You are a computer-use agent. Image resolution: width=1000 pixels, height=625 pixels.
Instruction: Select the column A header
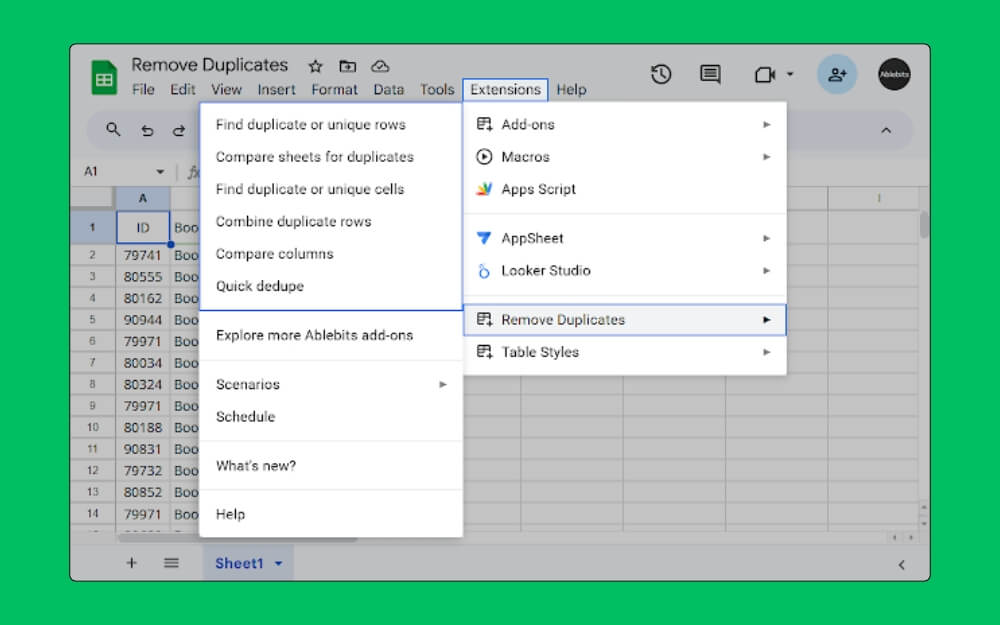pos(143,198)
